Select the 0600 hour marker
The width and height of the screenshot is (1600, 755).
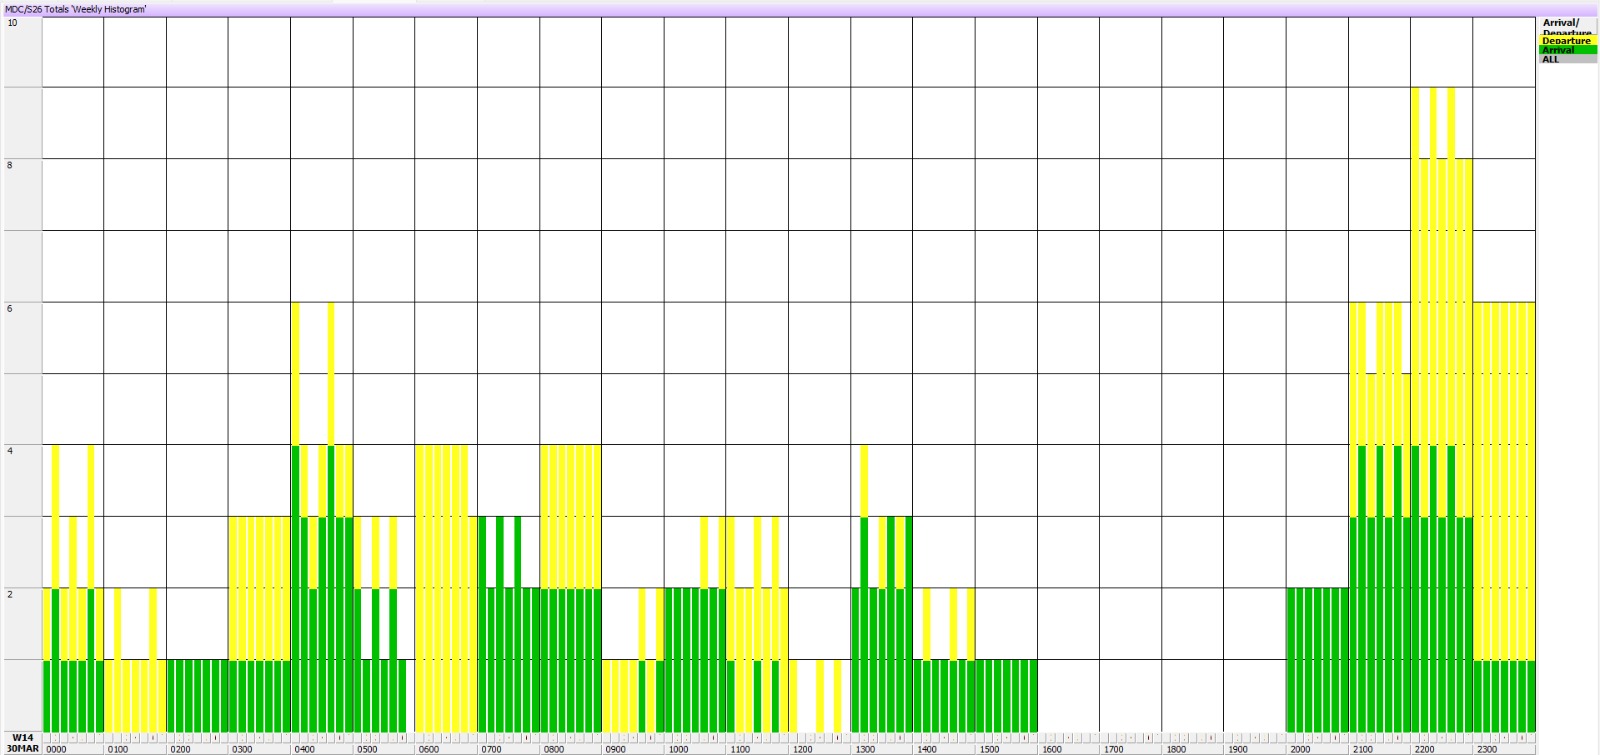pos(429,749)
